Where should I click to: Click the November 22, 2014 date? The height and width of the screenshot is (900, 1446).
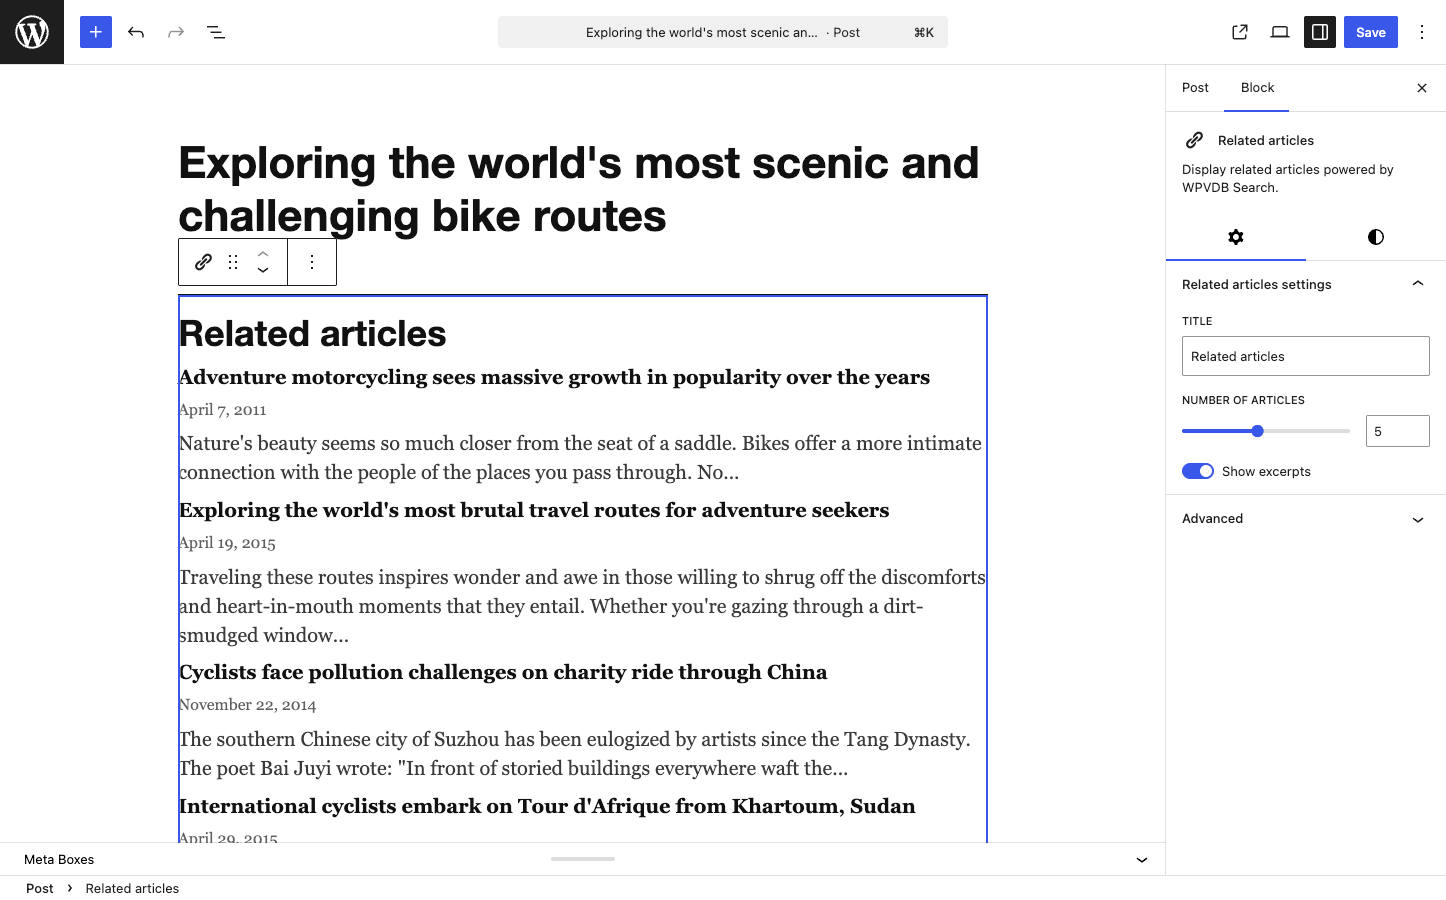(247, 705)
